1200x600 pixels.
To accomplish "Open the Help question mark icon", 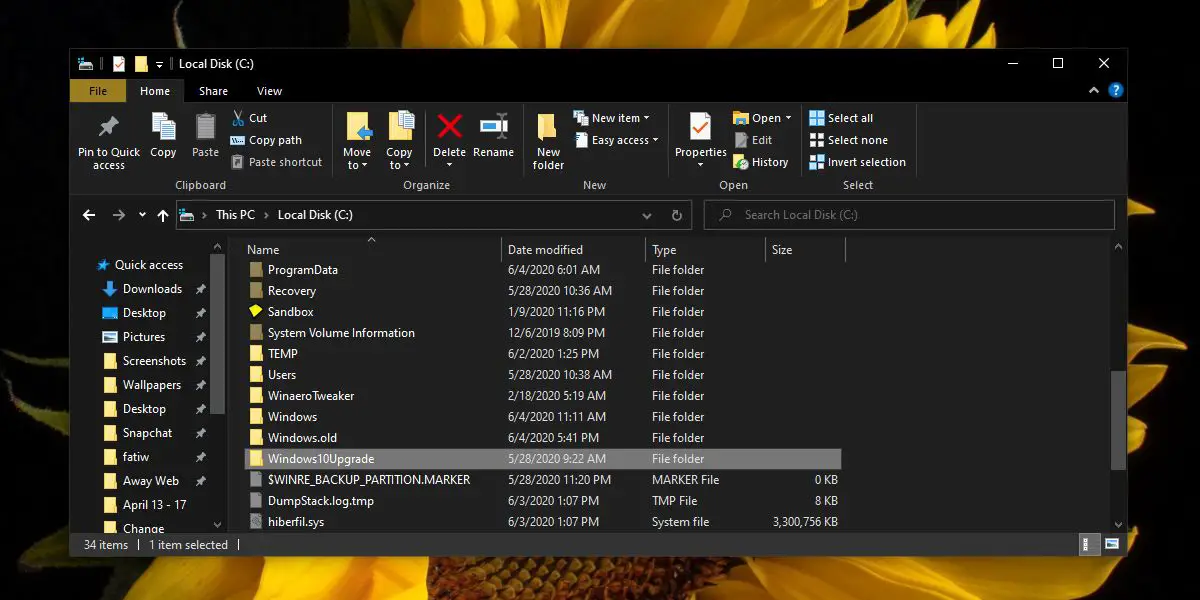I will pyautogui.click(x=1116, y=91).
